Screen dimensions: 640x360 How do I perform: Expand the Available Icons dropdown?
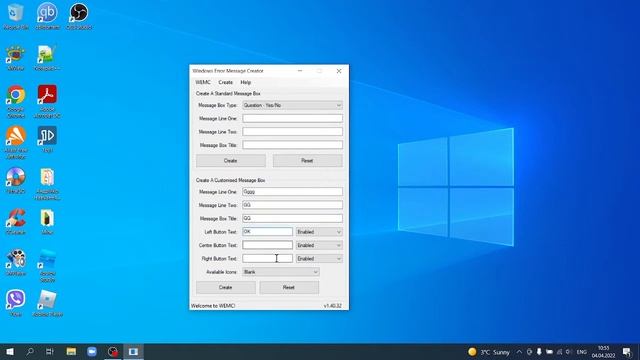[281, 272]
